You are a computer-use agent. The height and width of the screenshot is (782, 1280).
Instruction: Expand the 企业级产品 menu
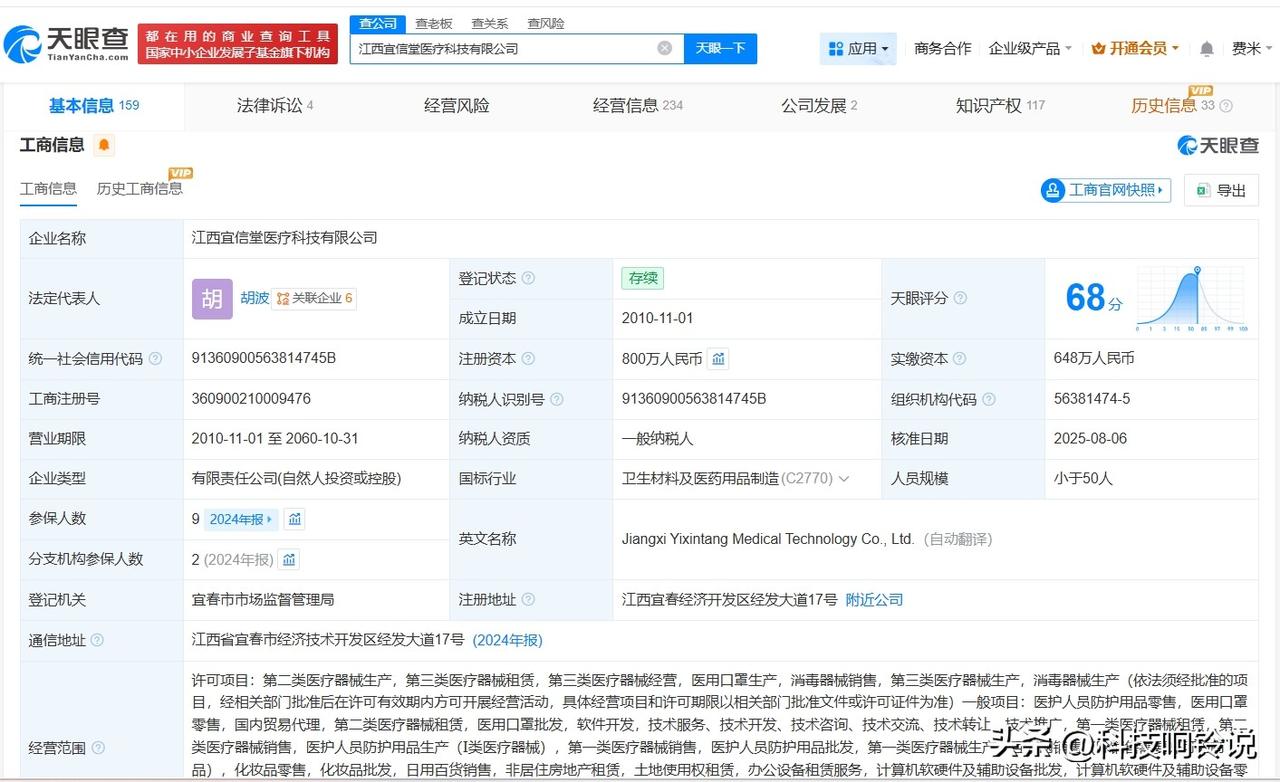point(1030,48)
